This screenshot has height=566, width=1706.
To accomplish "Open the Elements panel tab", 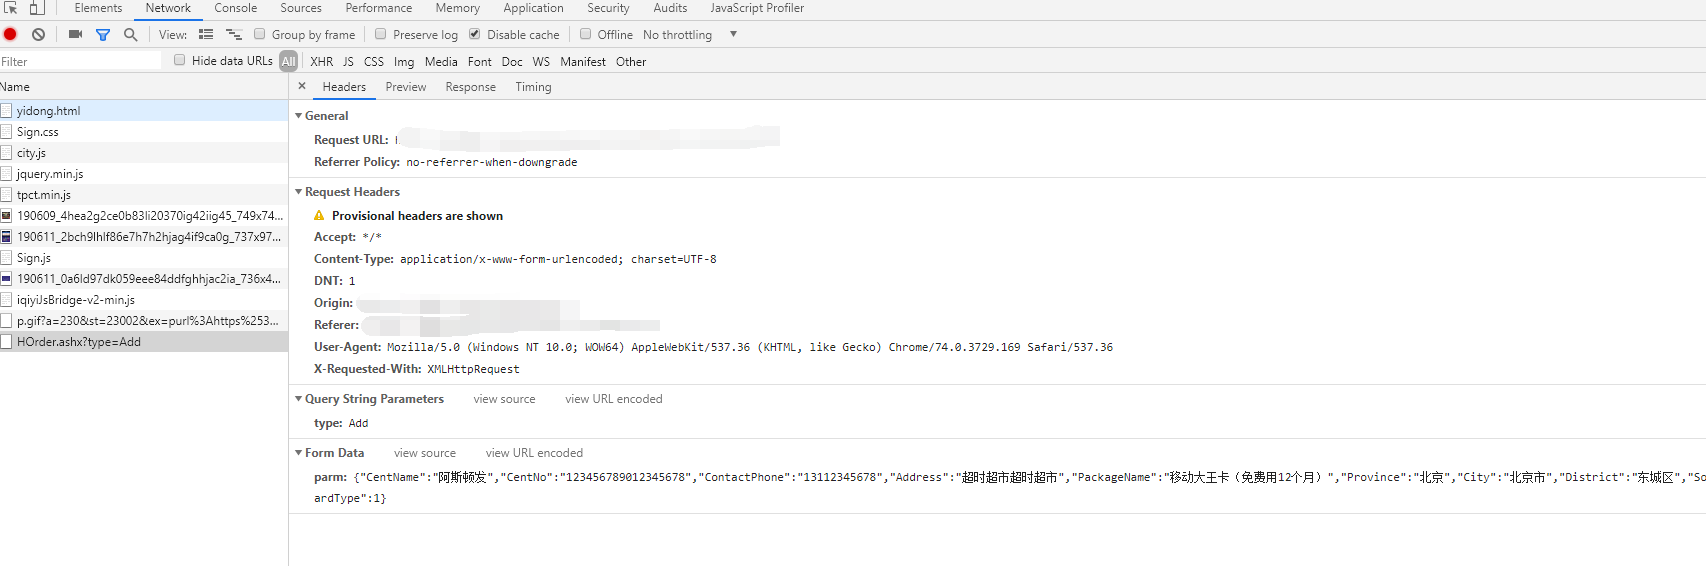I will (x=98, y=8).
